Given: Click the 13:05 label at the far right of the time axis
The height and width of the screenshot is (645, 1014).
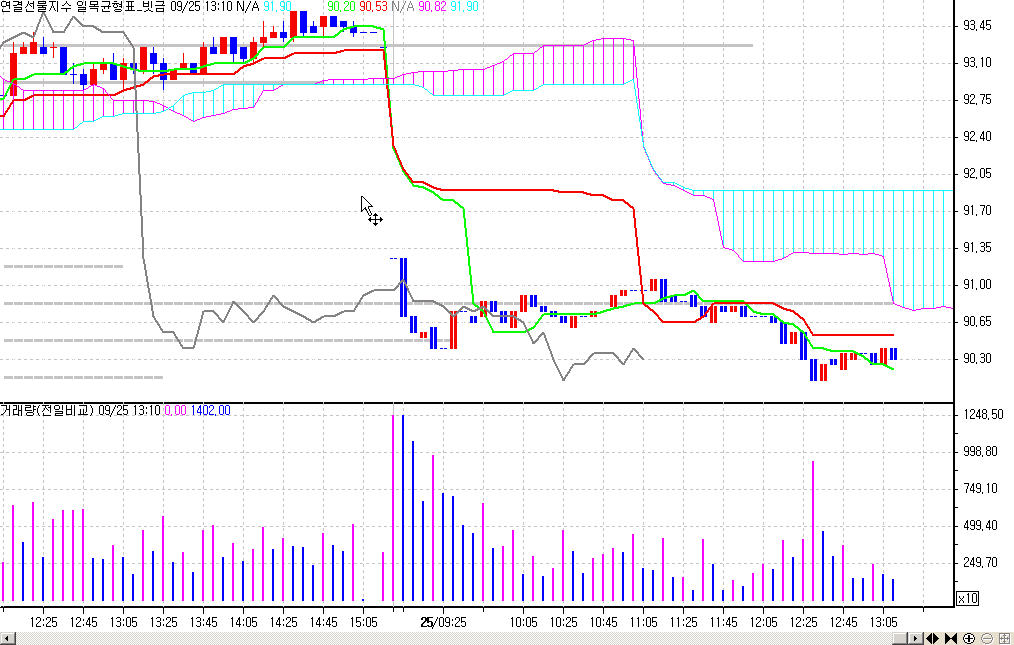Looking at the screenshot, I should coord(883,622).
